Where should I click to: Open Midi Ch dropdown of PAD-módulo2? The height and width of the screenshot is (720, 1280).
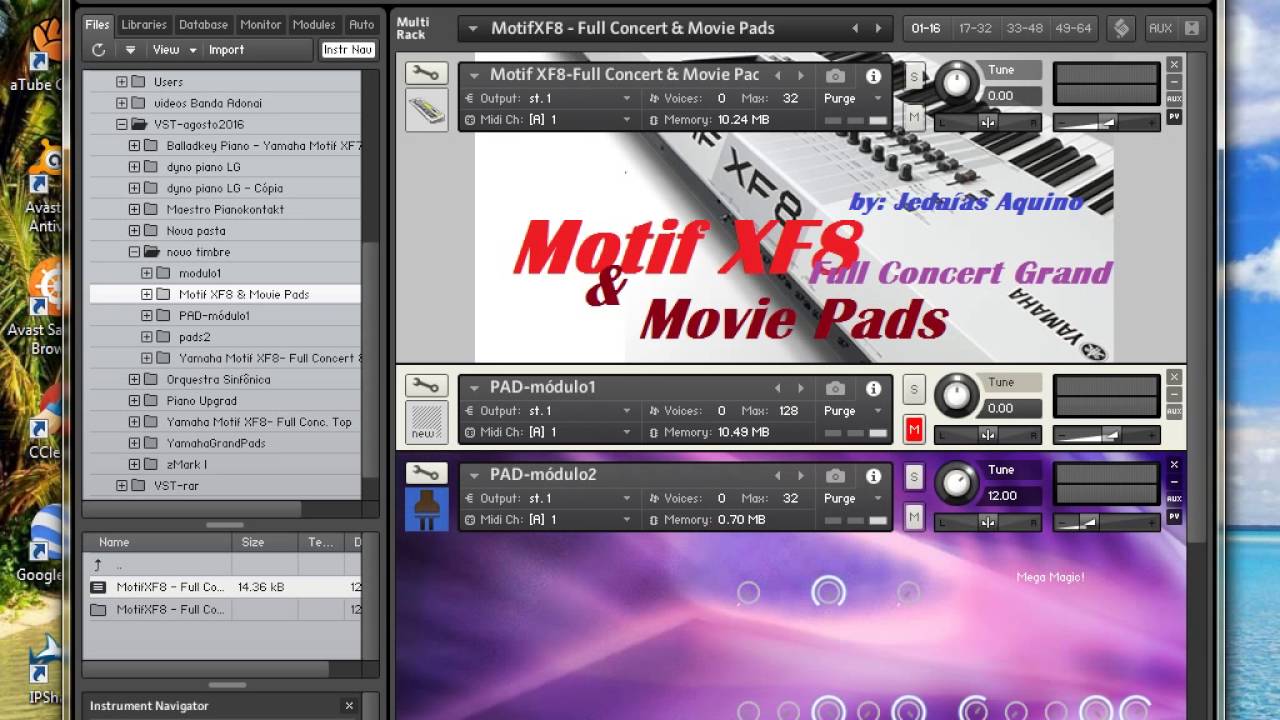tap(627, 520)
